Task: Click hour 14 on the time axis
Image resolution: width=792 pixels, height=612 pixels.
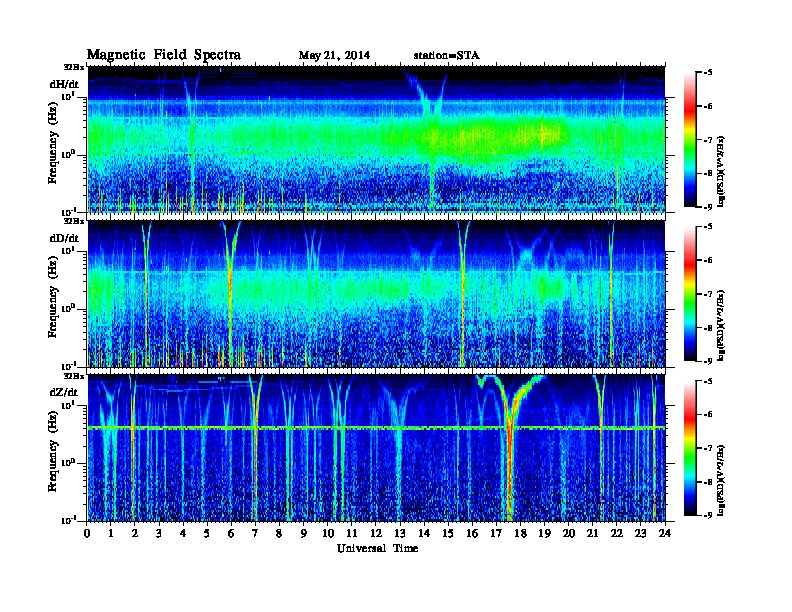Action: point(424,533)
